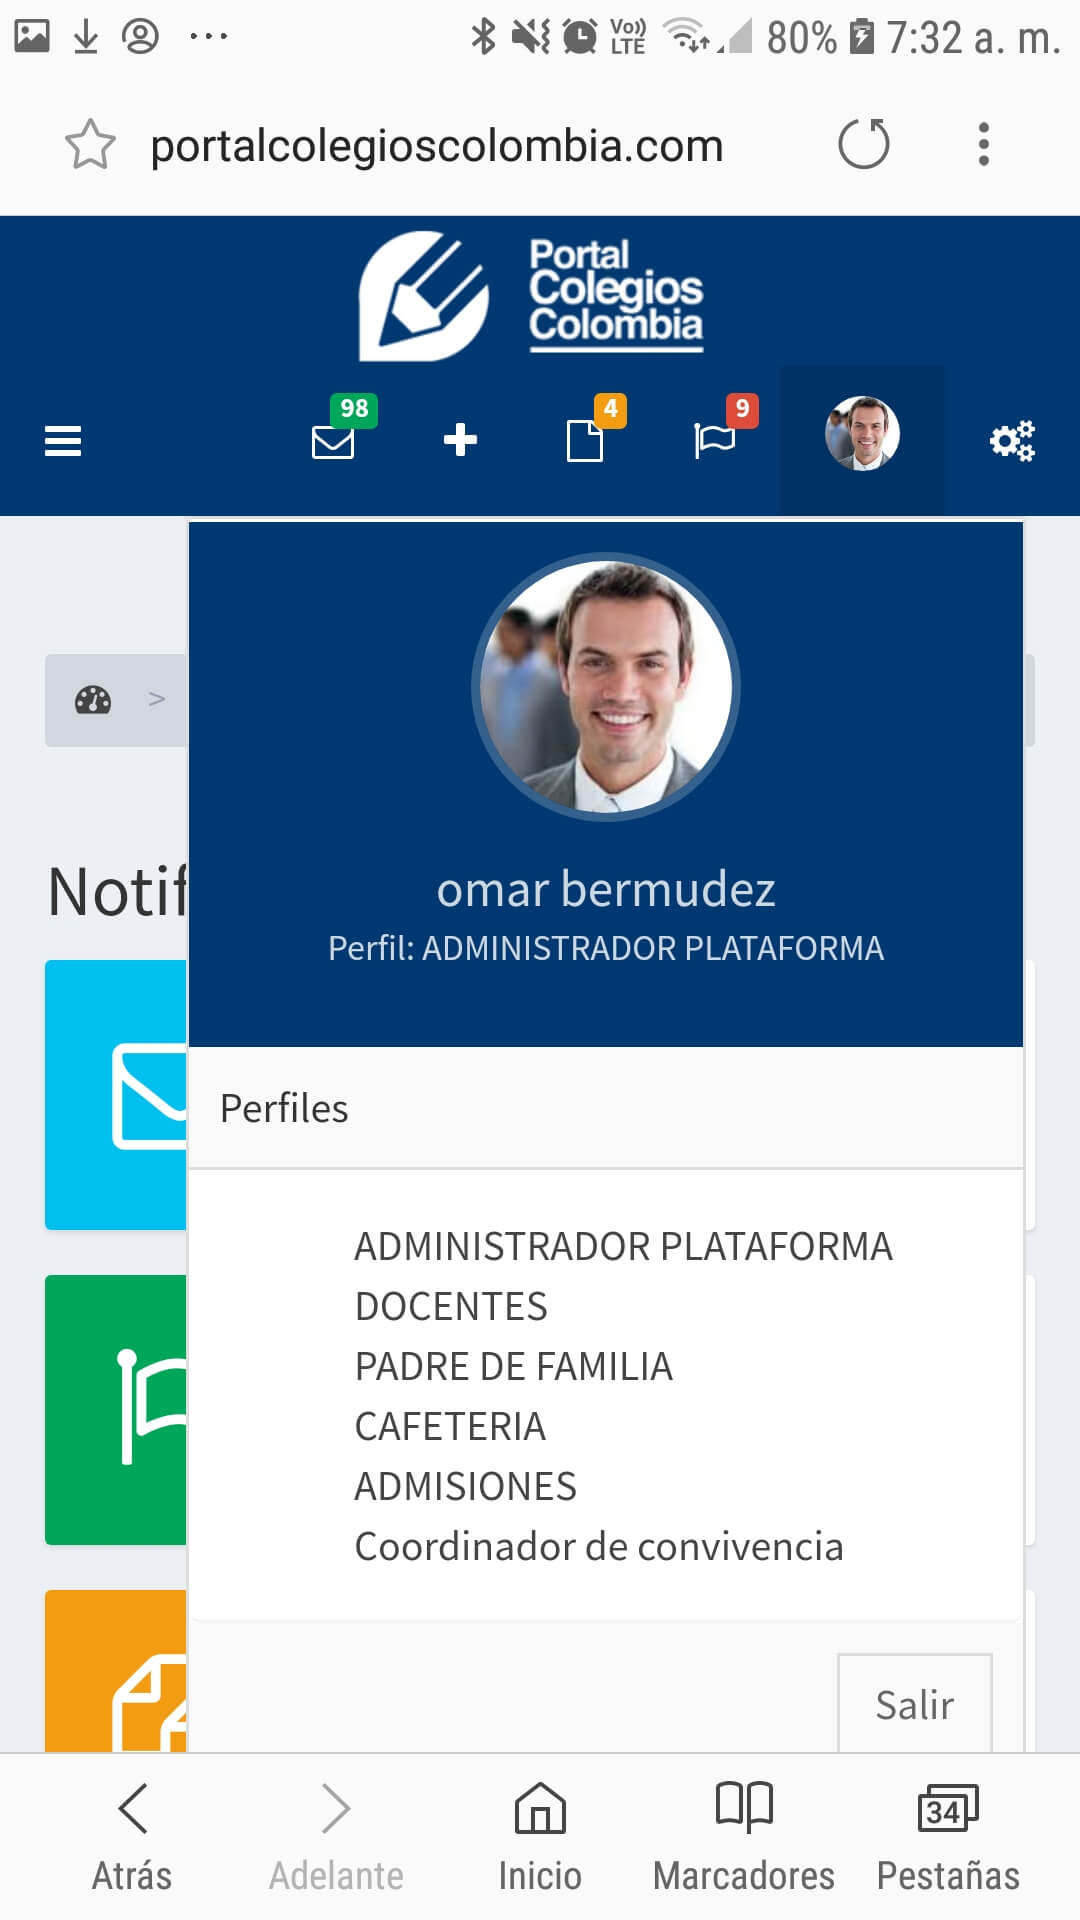
Task: Open the blue envelope notification tile
Action: click(x=116, y=1095)
